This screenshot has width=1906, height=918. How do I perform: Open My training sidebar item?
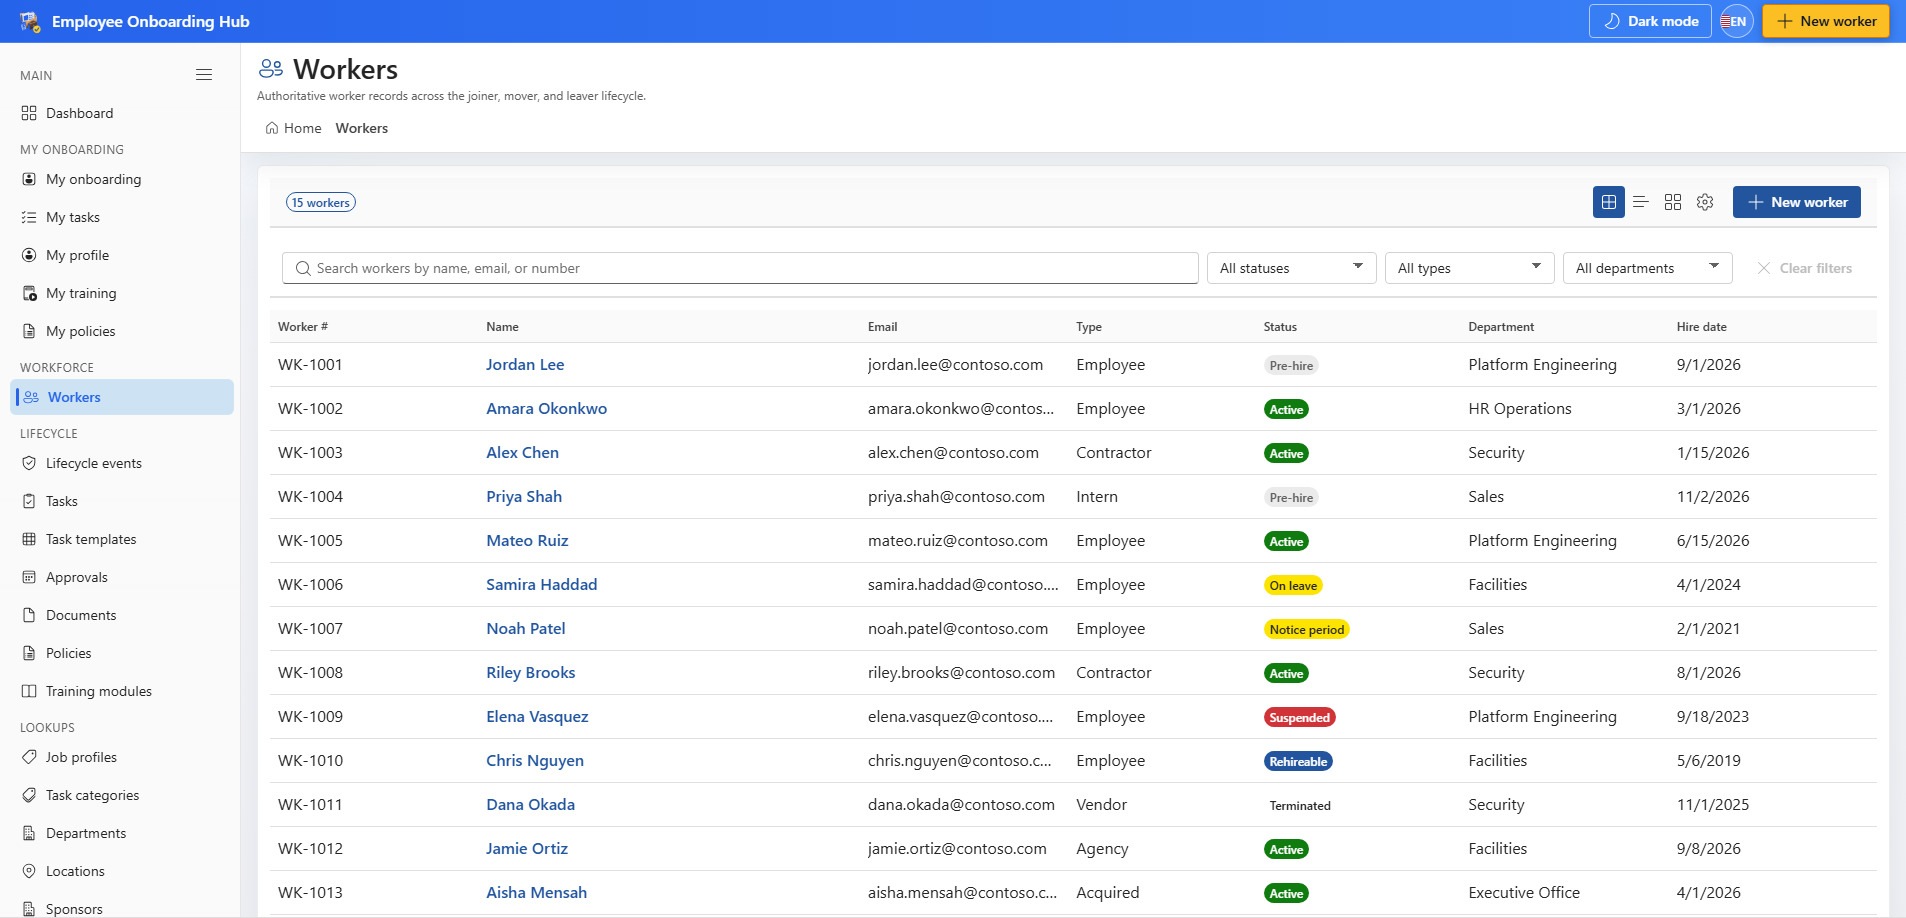point(122,293)
